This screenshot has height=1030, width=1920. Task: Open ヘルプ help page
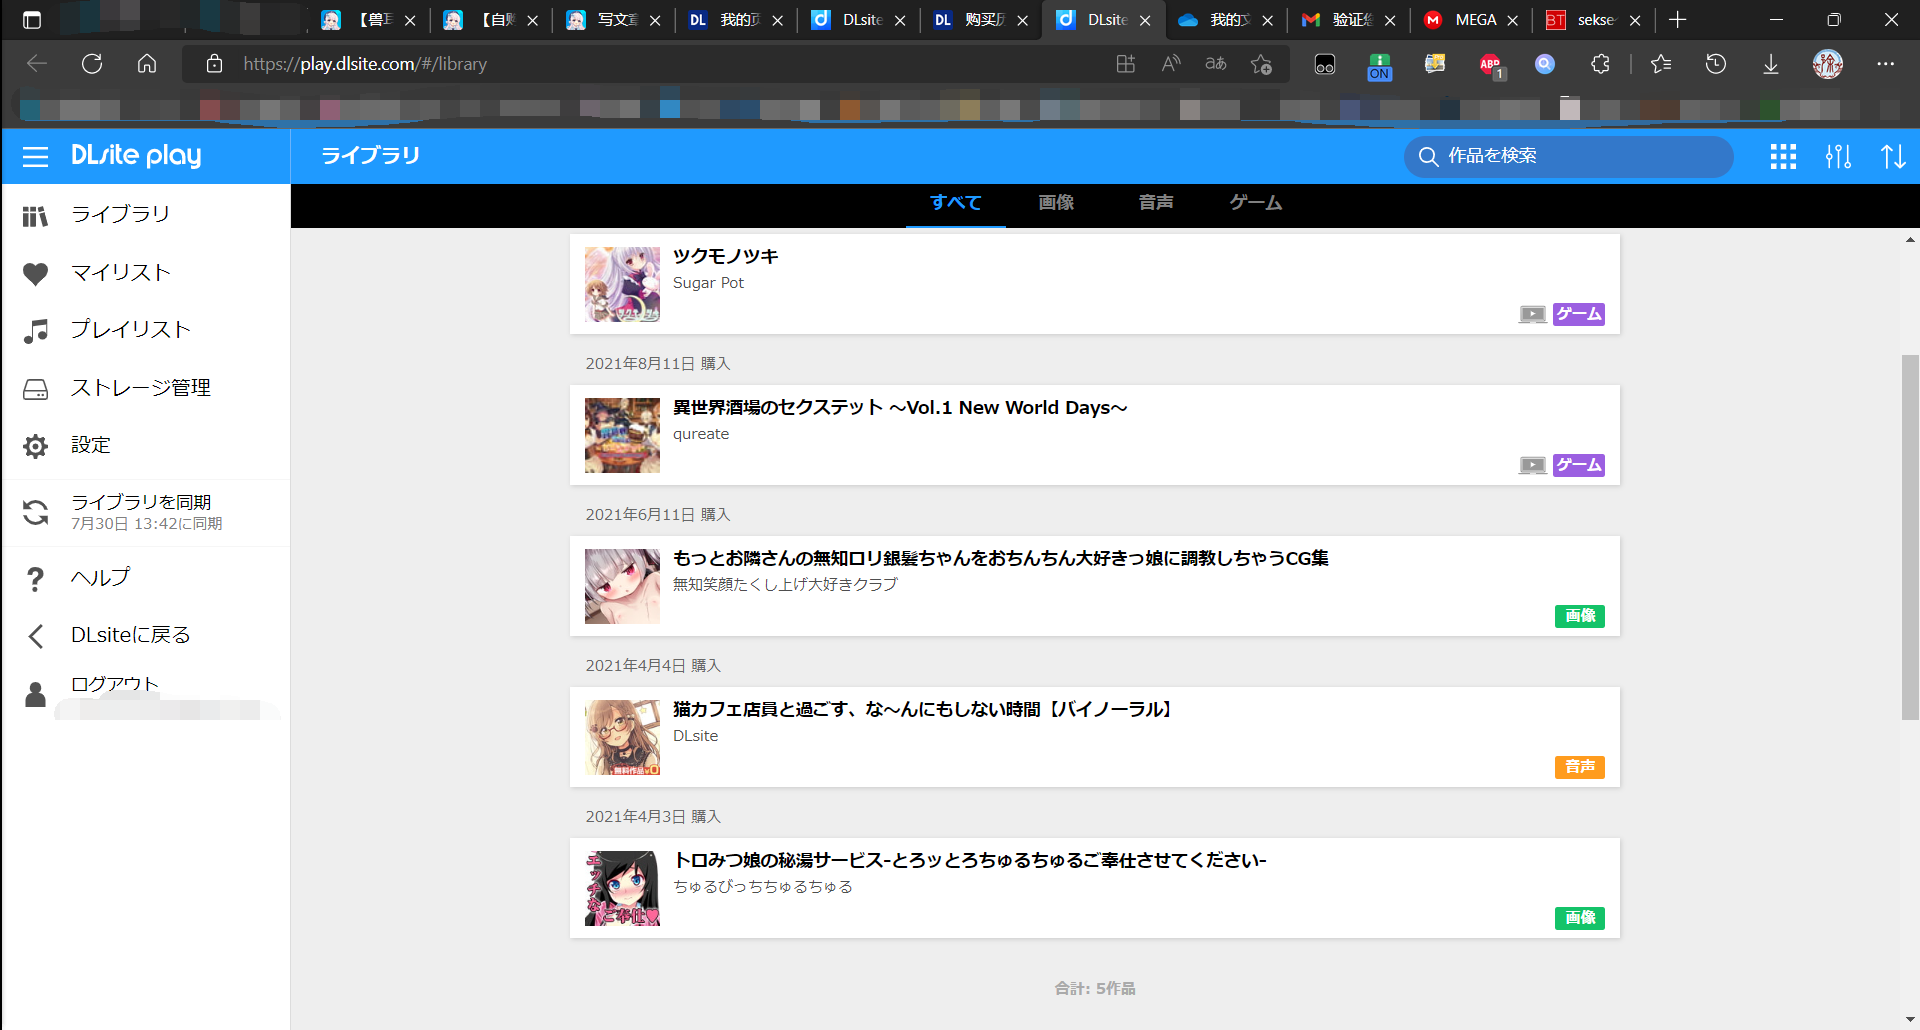pyautogui.click(x=100, y=578)
